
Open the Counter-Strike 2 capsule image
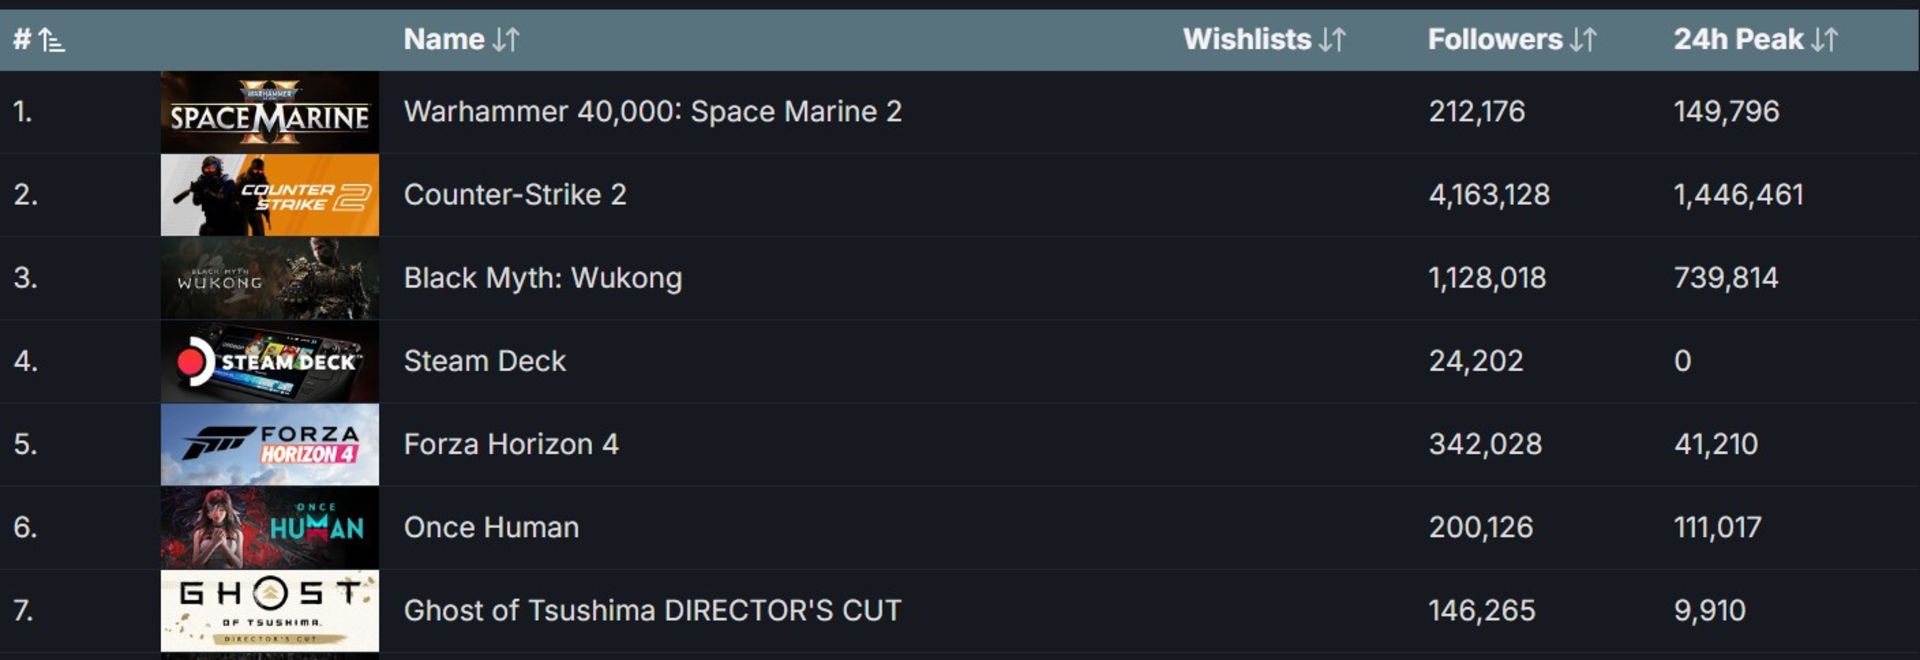tap(270, 195)
